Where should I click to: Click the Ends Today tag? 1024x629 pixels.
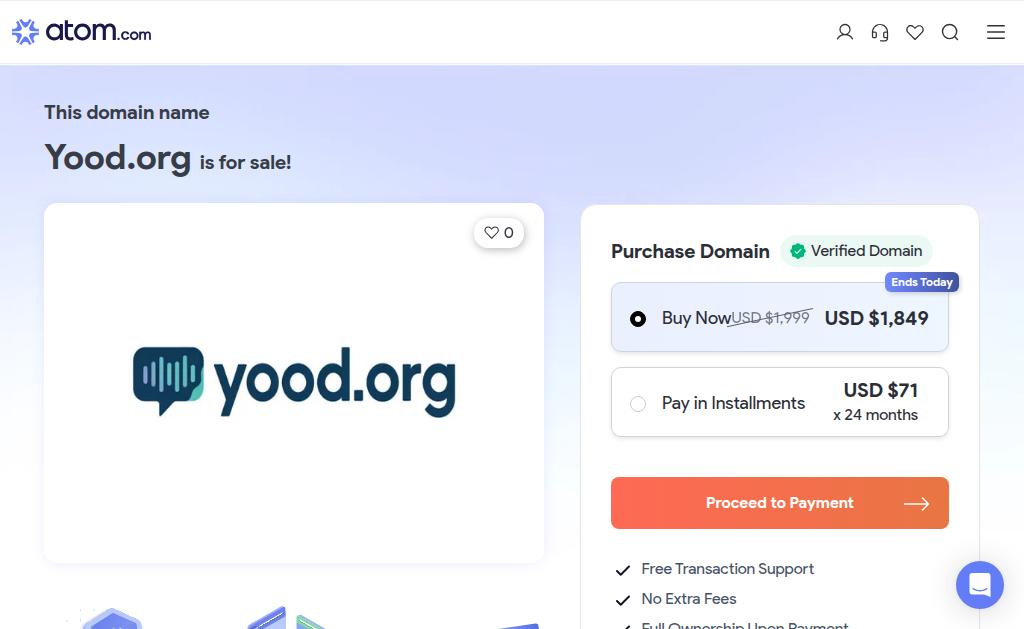(x=921, y=282)
